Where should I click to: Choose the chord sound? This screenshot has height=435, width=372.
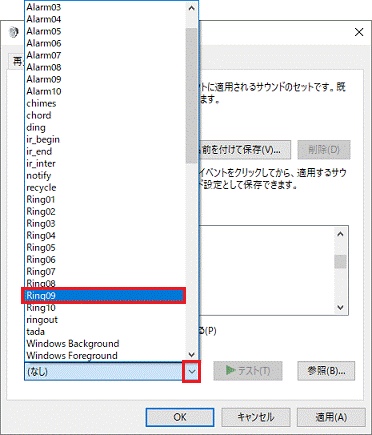105,115
